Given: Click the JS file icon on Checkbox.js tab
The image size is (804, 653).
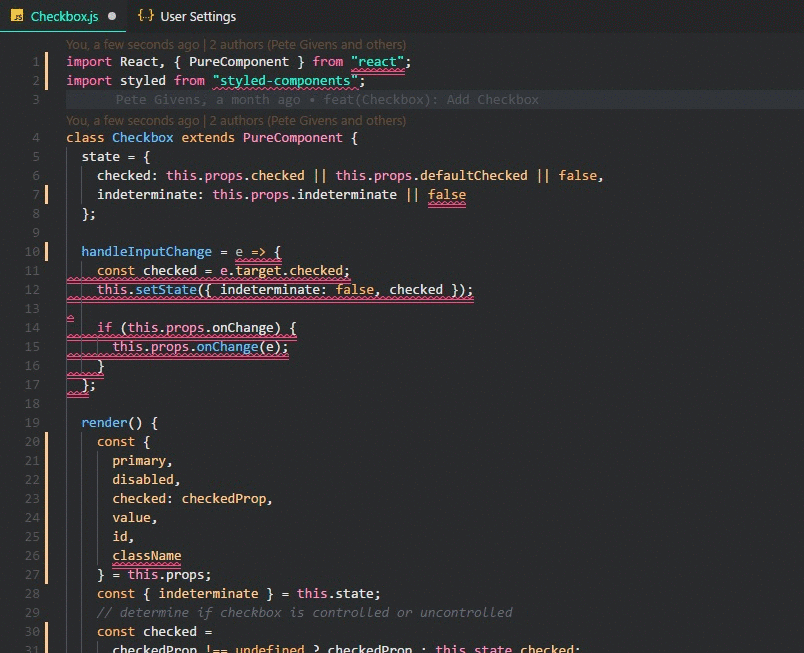Looking at the screenshot, I should click(17, 15).
